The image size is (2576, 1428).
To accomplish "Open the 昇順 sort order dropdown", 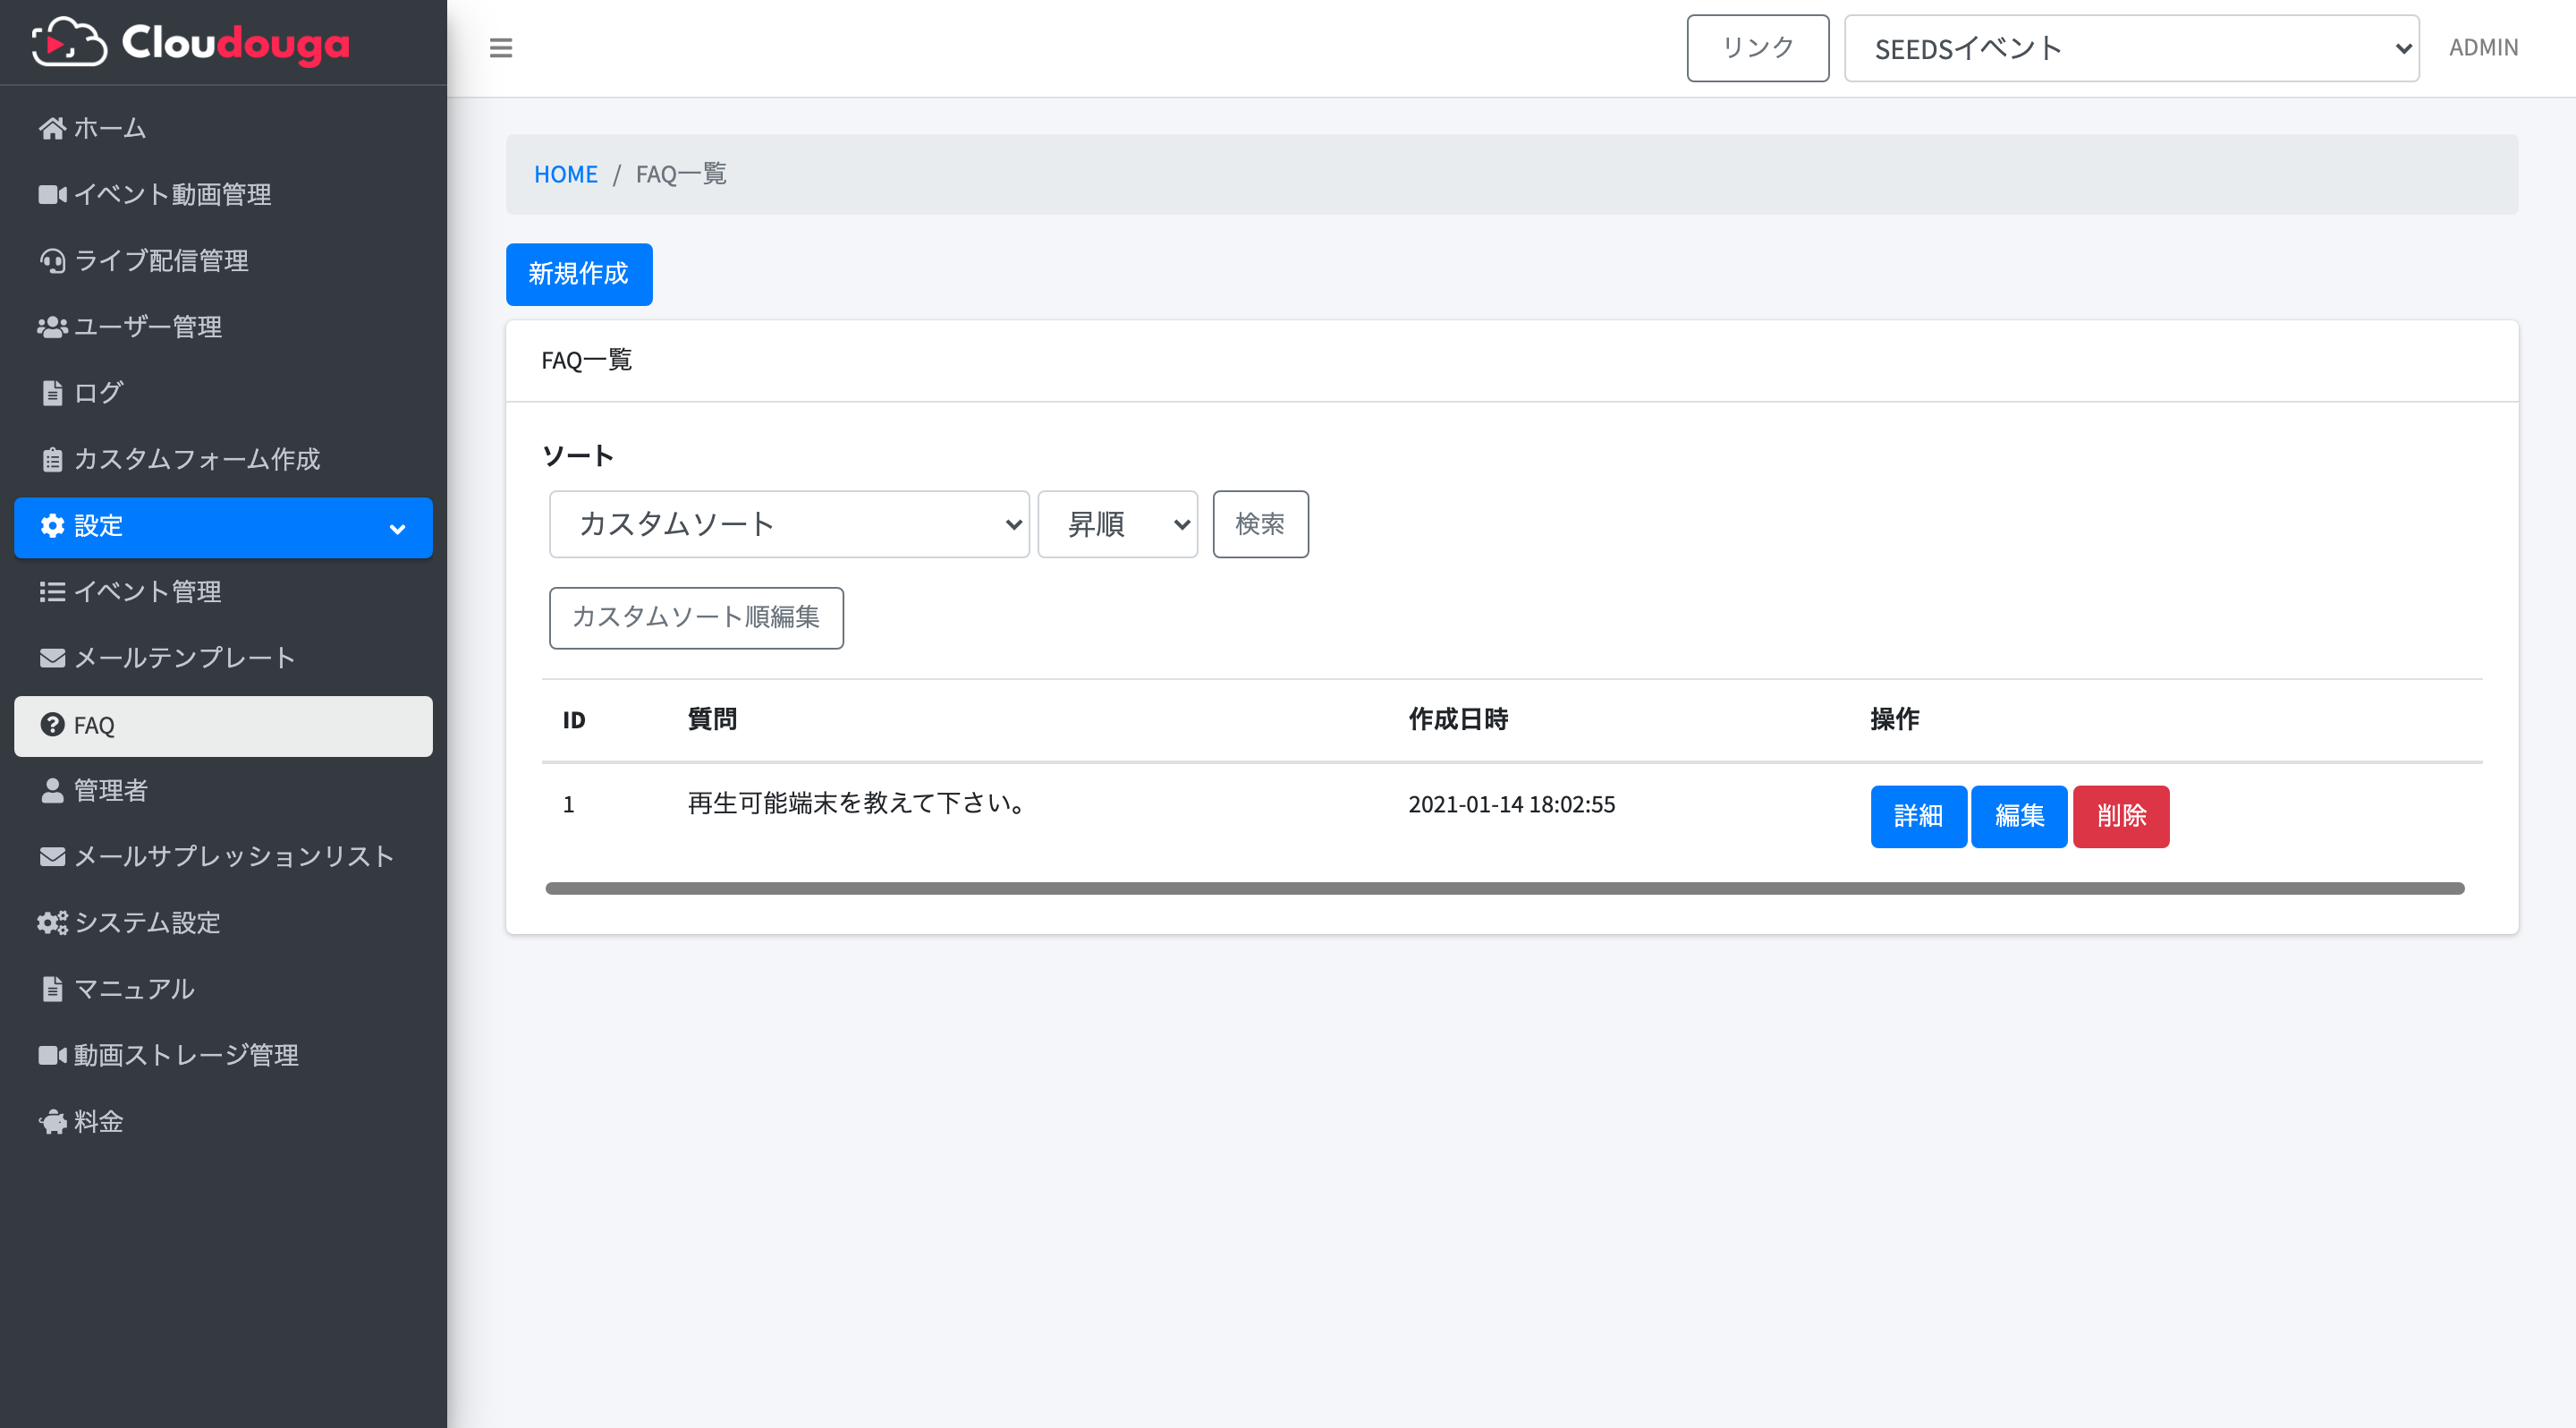I will pyautogui.click(x=1117, y=524).
